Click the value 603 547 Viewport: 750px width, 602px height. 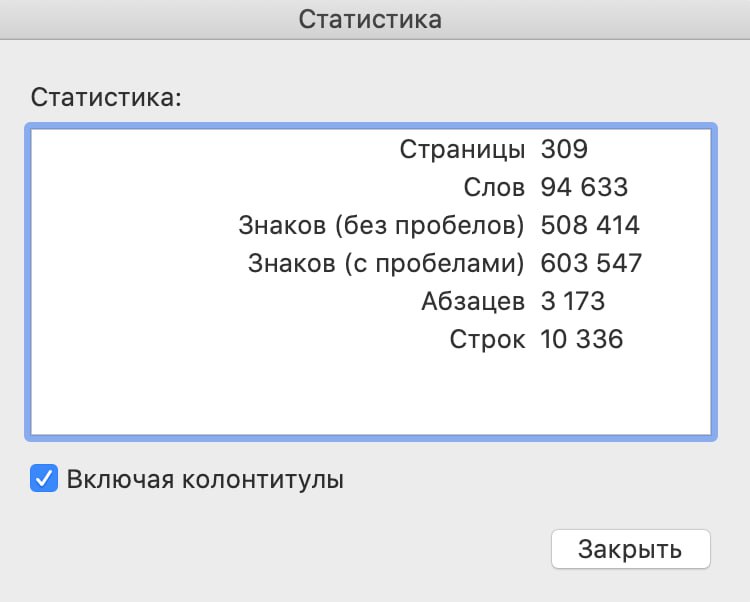click(591, 263)
